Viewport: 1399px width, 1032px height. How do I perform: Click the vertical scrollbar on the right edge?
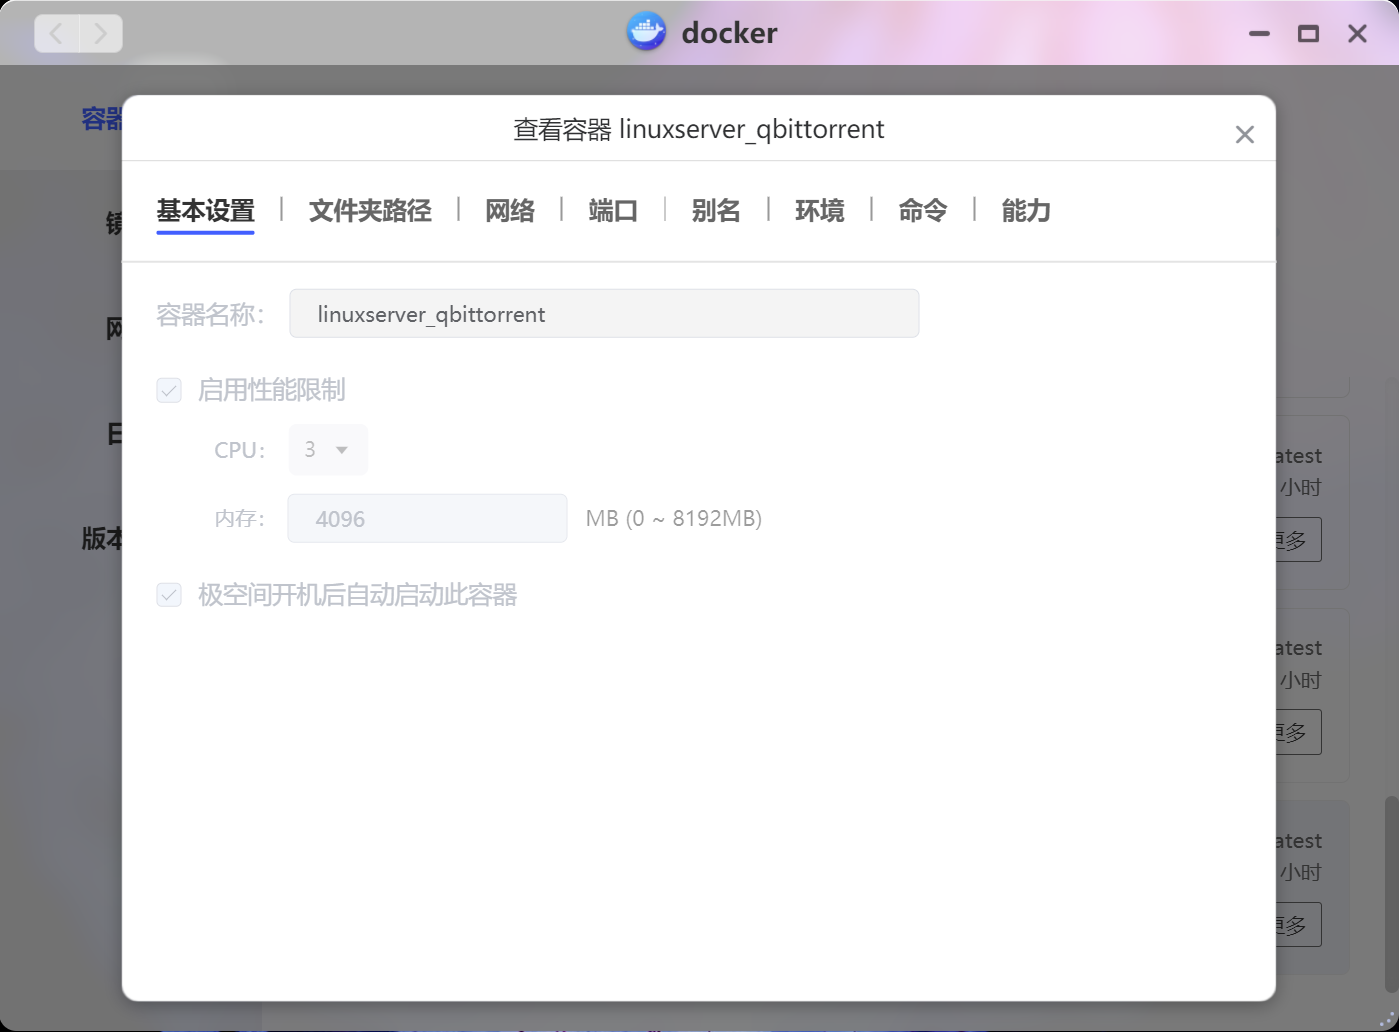pyautogui.click(x=1390, y=890)
